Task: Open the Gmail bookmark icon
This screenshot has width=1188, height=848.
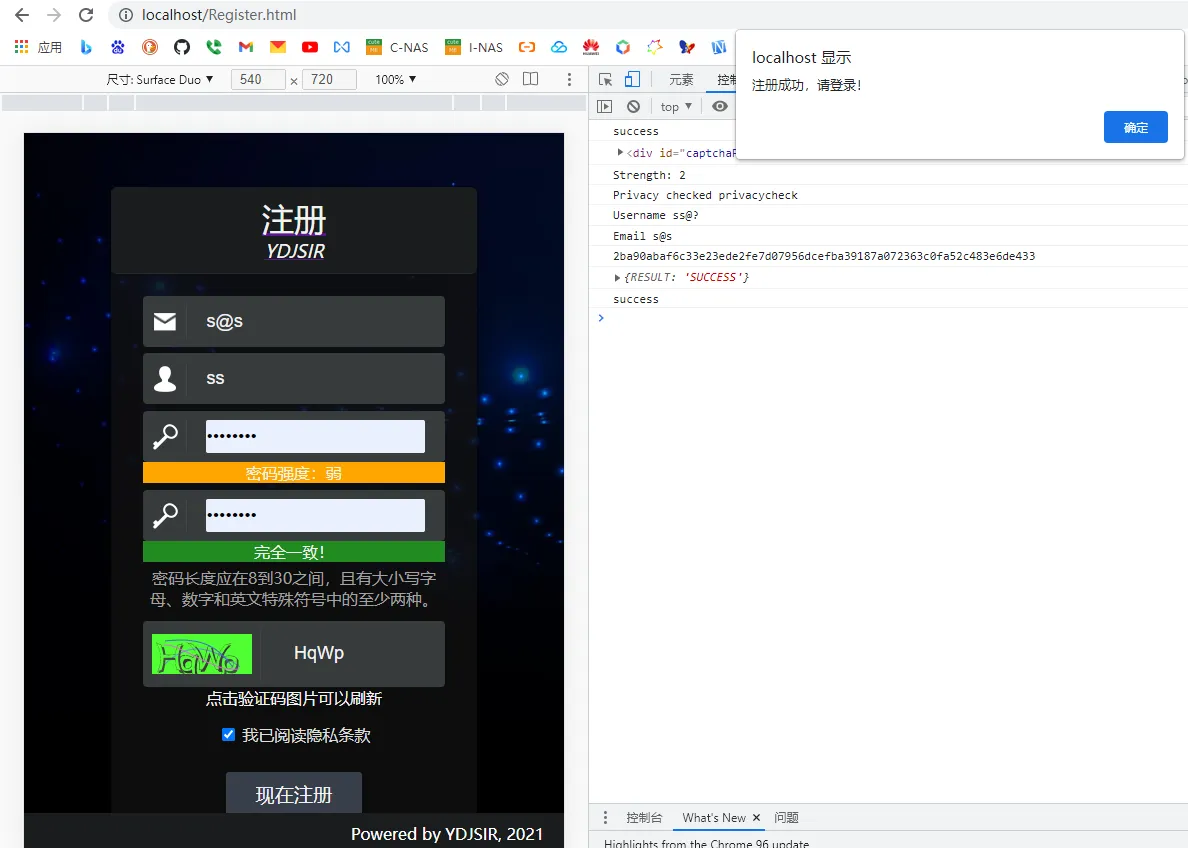Action: (x=245, y=47)
